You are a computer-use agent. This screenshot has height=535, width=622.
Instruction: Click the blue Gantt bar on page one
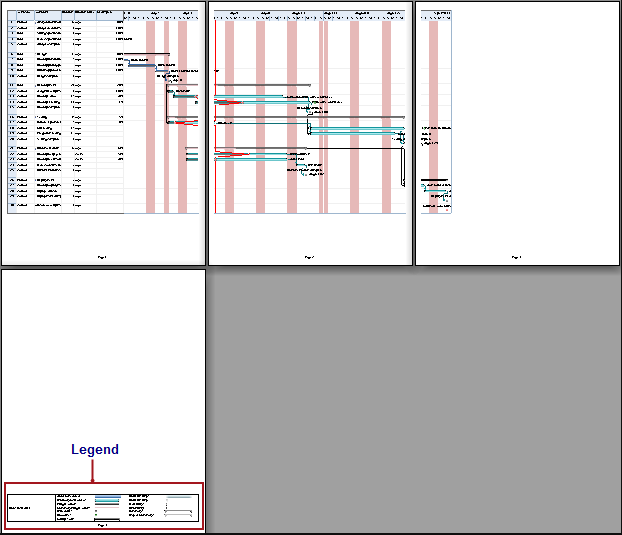(x=141, y=65)
